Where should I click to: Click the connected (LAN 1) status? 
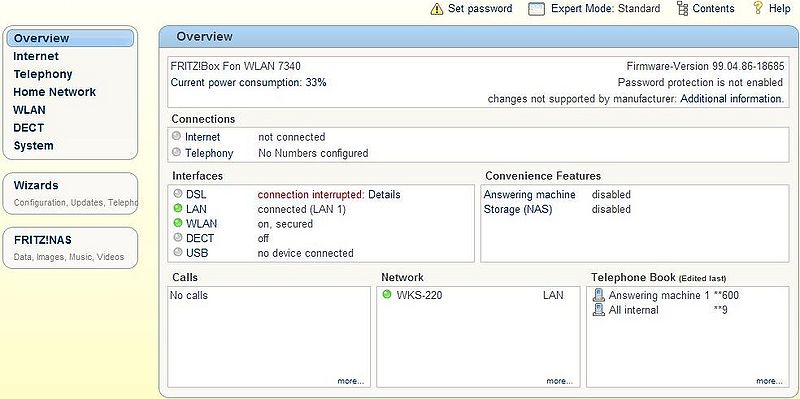click(x=302, y=209)
